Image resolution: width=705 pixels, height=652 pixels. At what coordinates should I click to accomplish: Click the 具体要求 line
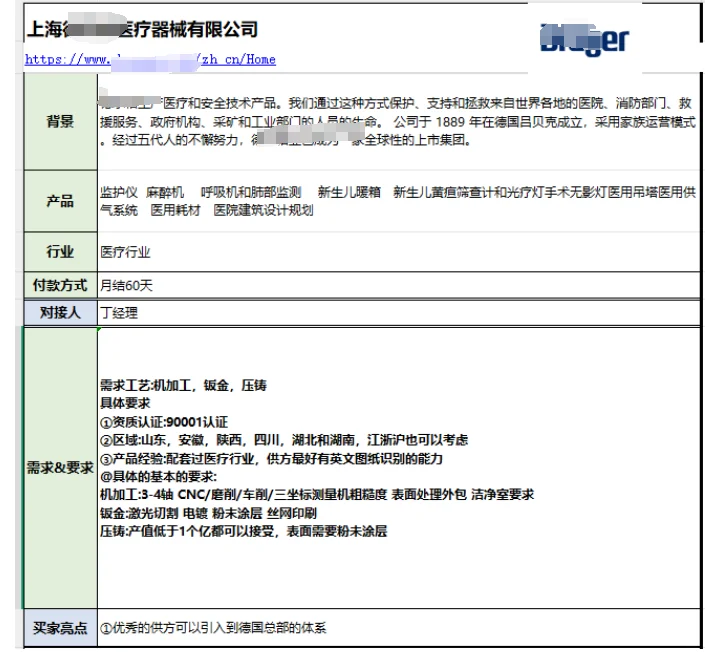(x=125, y=403)
